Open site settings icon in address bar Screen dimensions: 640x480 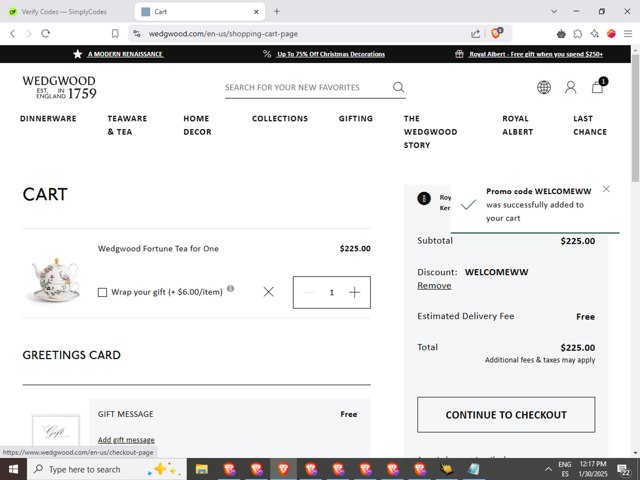click(x=137, y=34)
